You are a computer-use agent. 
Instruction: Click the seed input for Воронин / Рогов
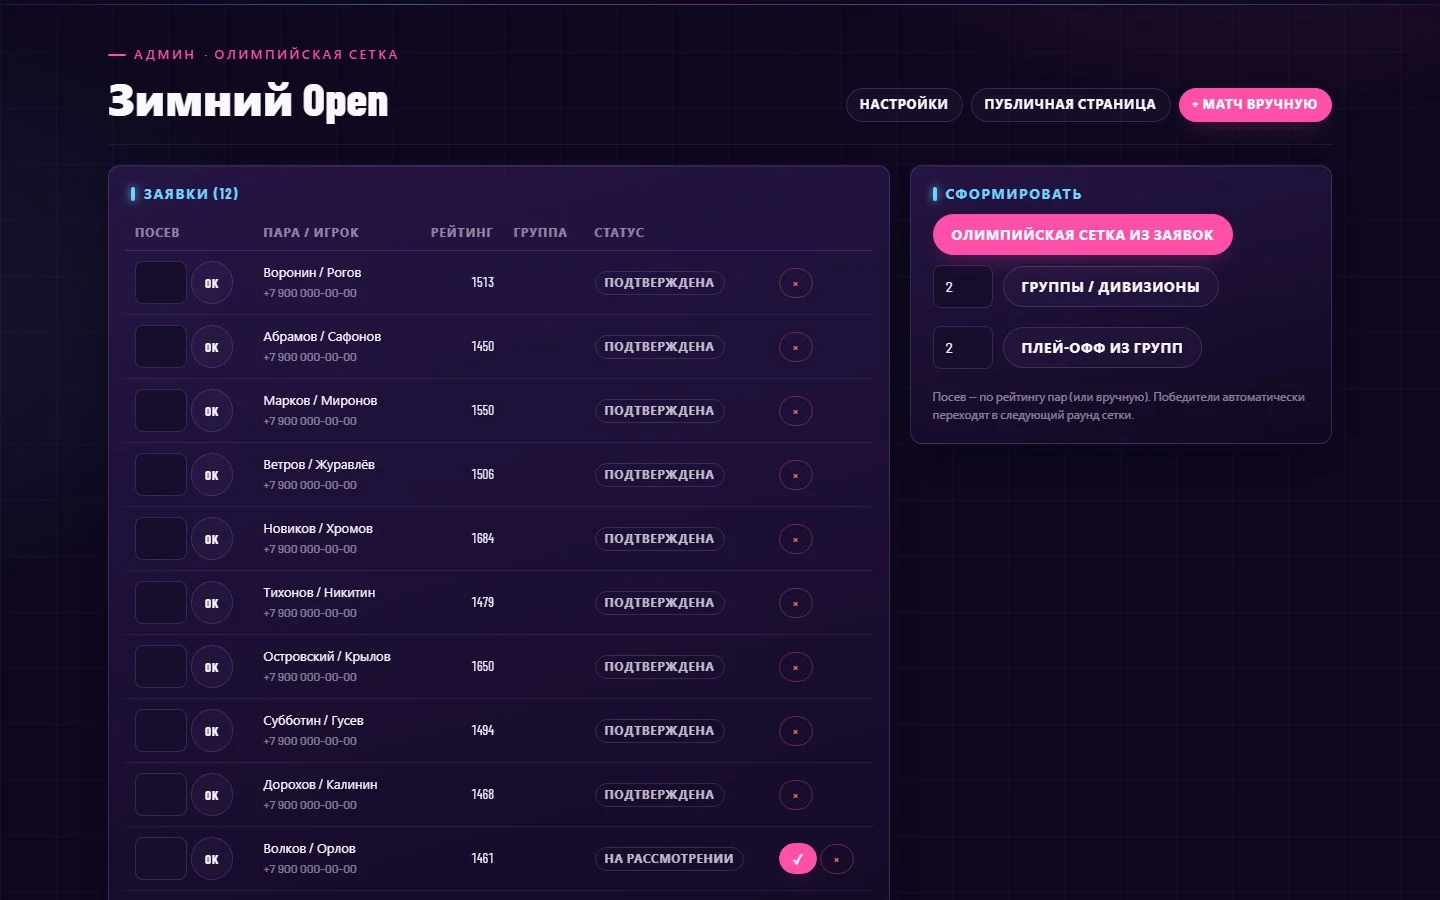coord(161,283)
